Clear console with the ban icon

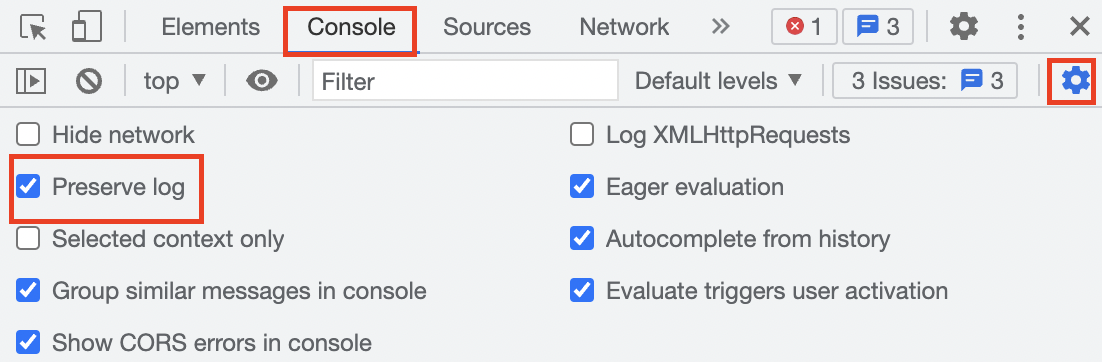click(89, 82)
